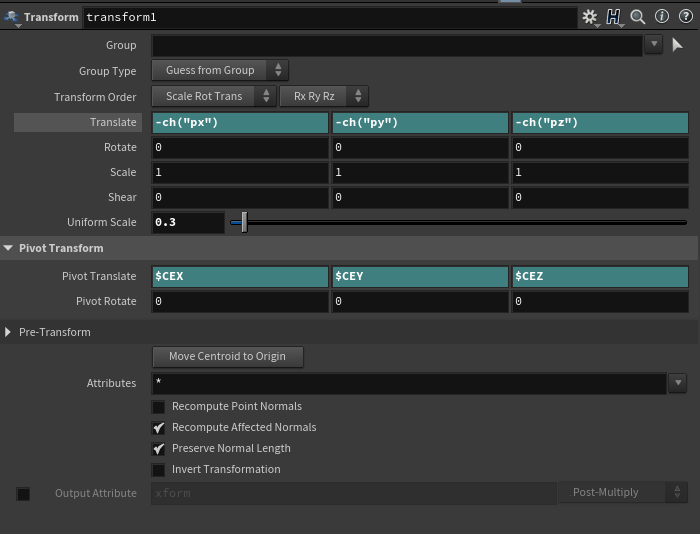Click the Pivot Rotate X field
The image size is (700, 534).
(240, 302)
